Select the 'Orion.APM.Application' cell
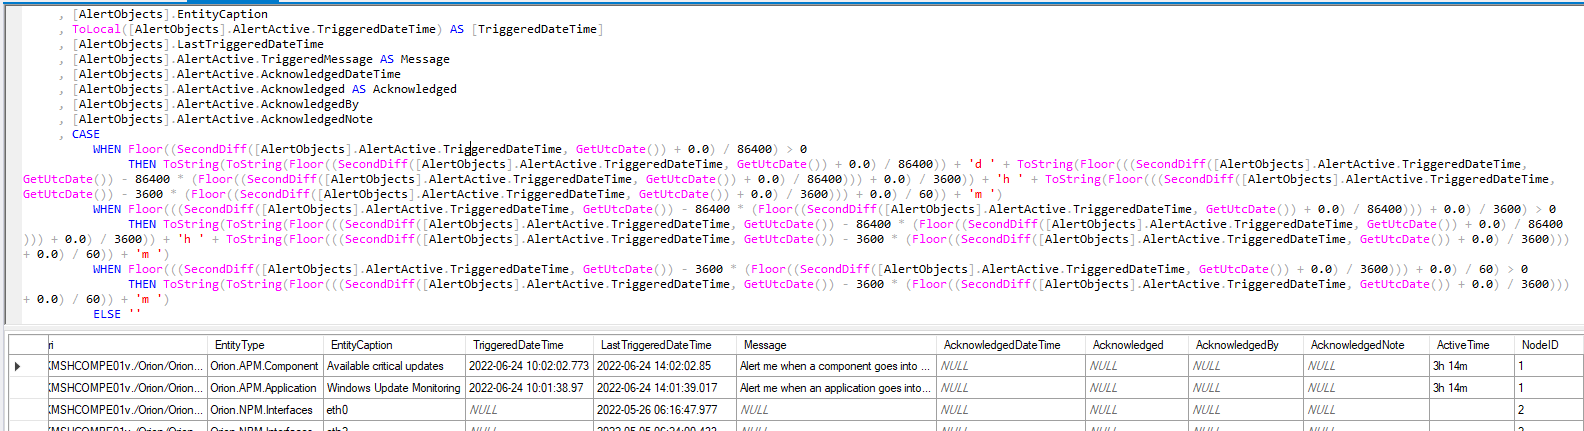Image resolution: width=1584 pixels, height=431 pixels. (x=264, y=388)
